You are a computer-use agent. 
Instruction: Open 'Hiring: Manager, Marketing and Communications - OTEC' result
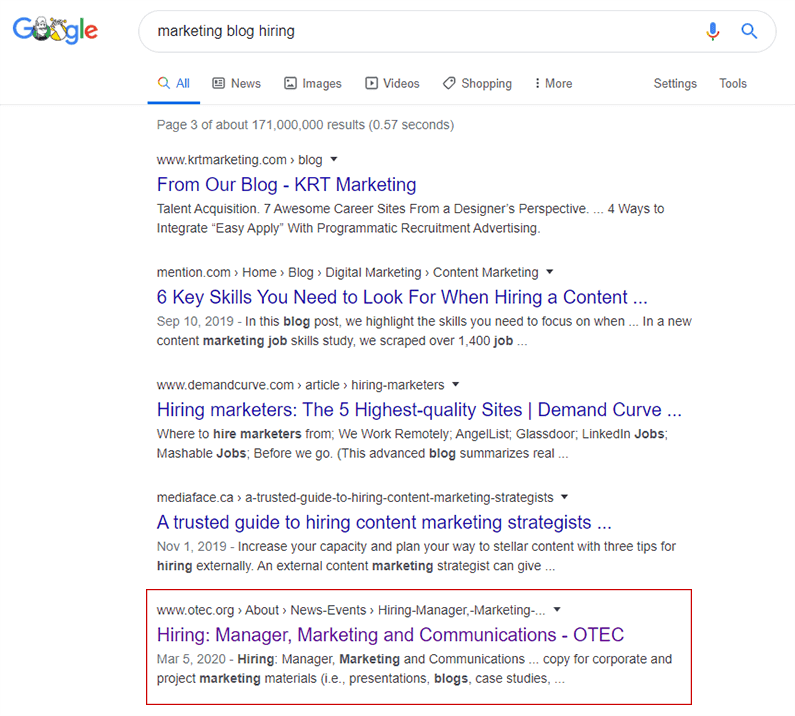[390, 635]
